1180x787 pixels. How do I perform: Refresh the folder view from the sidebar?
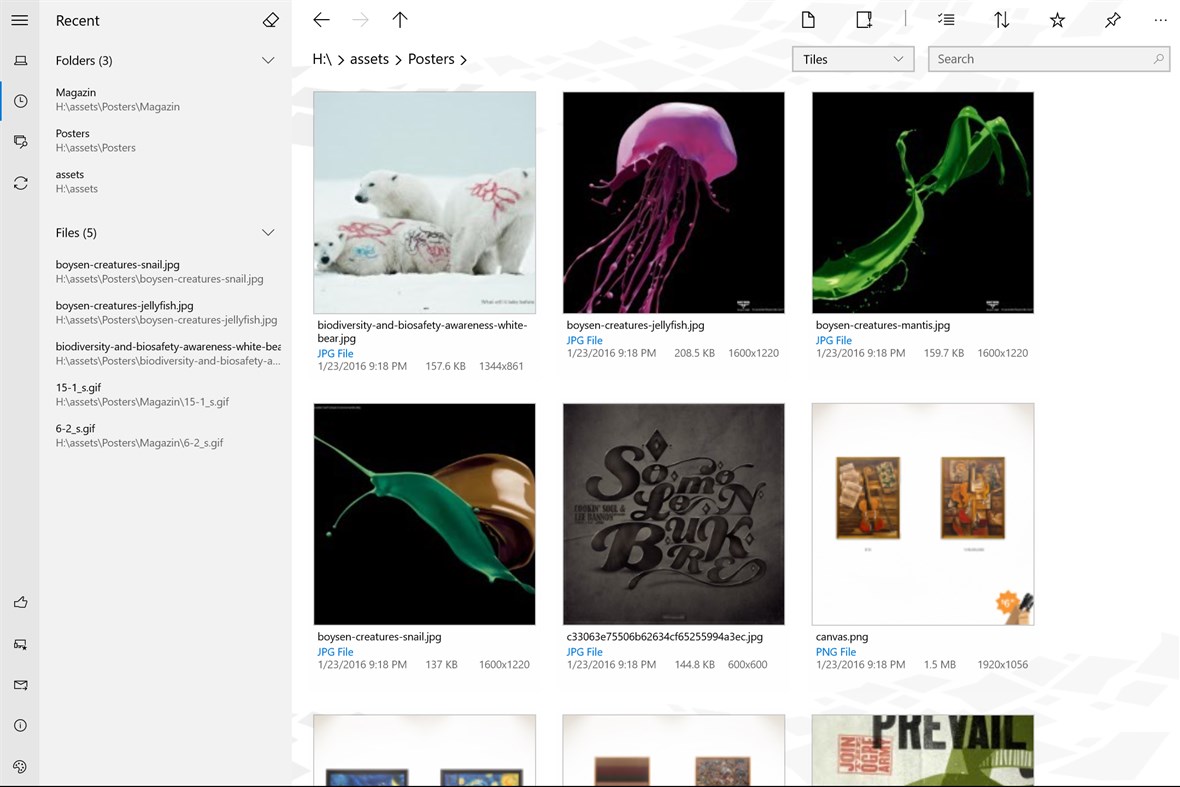point(20,182)
